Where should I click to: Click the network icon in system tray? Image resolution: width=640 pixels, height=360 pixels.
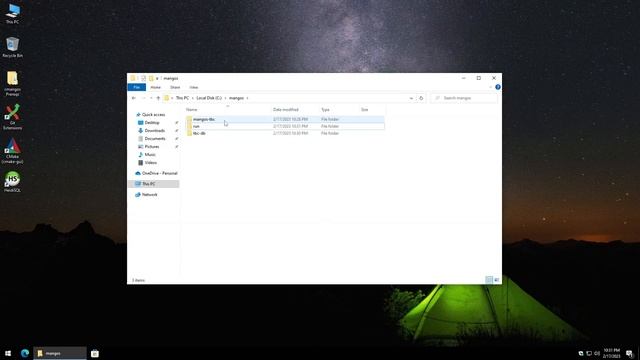(589, 353)
